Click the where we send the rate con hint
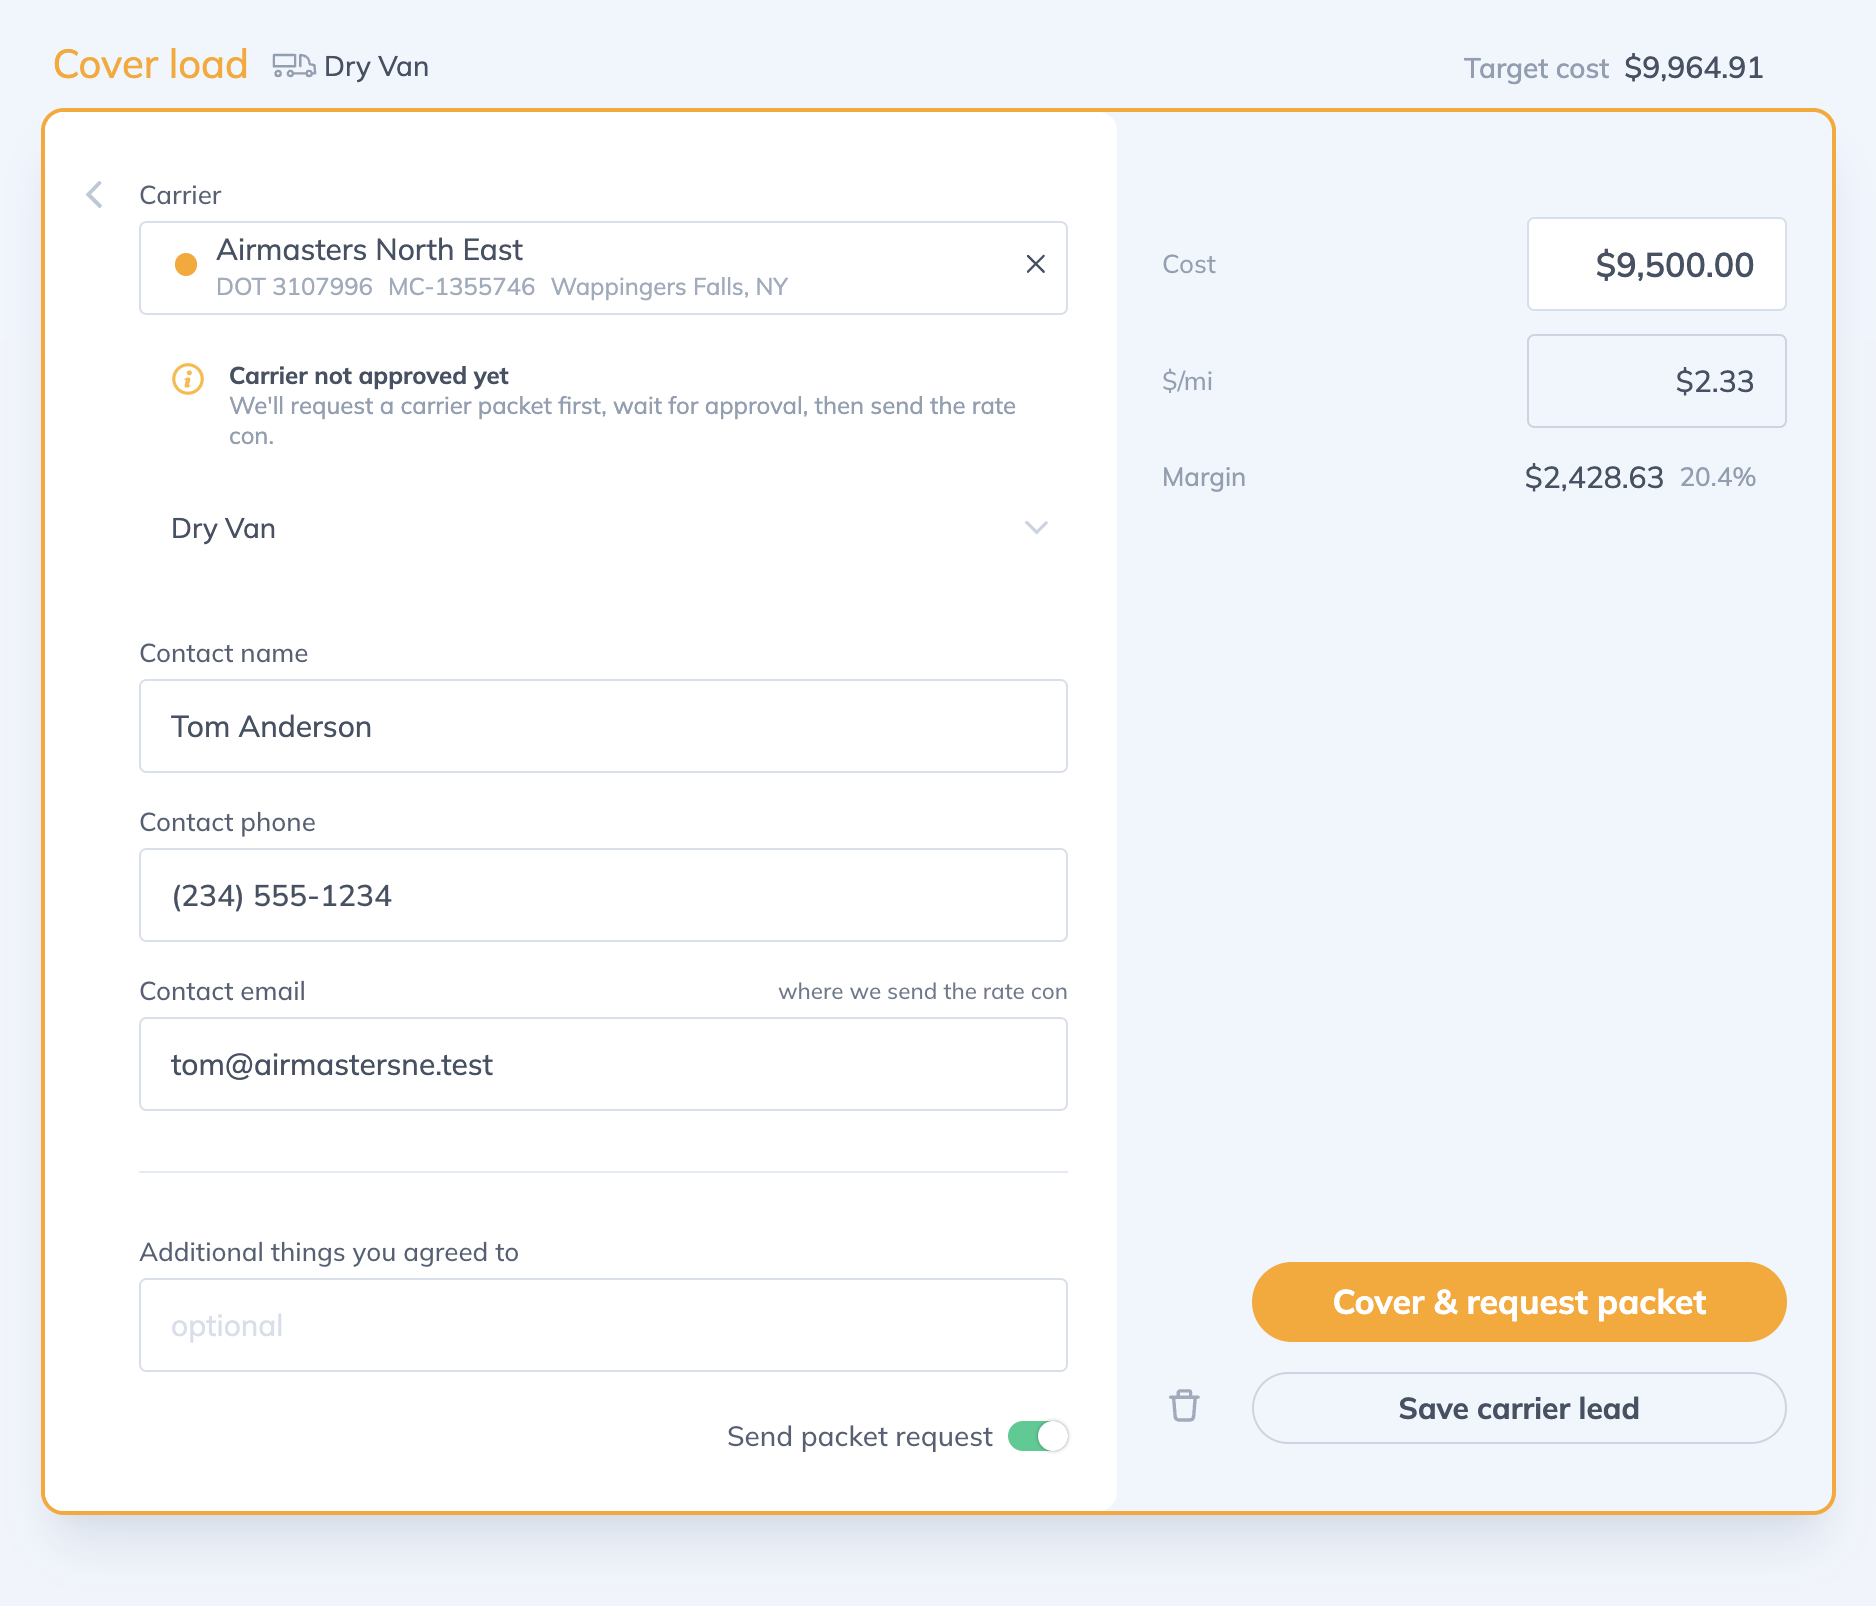This screenshot has height=1606, width=1876. tap(923, 991)
